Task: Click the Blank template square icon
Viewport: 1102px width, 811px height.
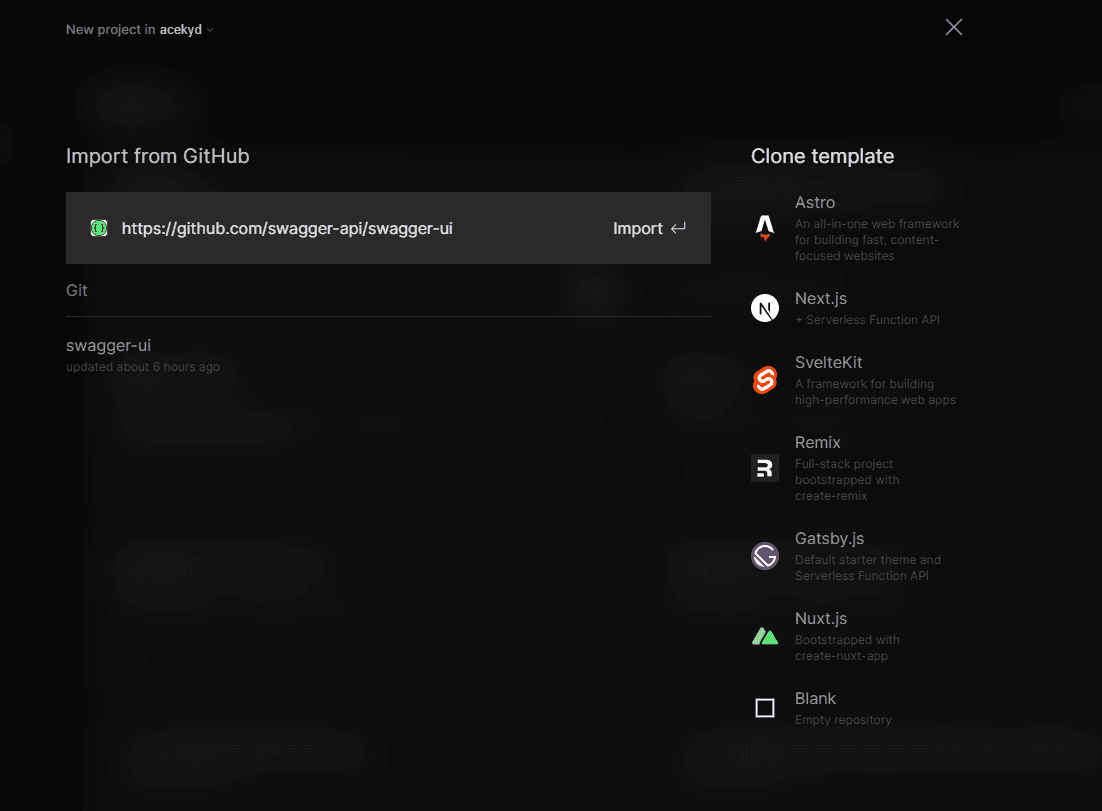Action: coord(765,708)
